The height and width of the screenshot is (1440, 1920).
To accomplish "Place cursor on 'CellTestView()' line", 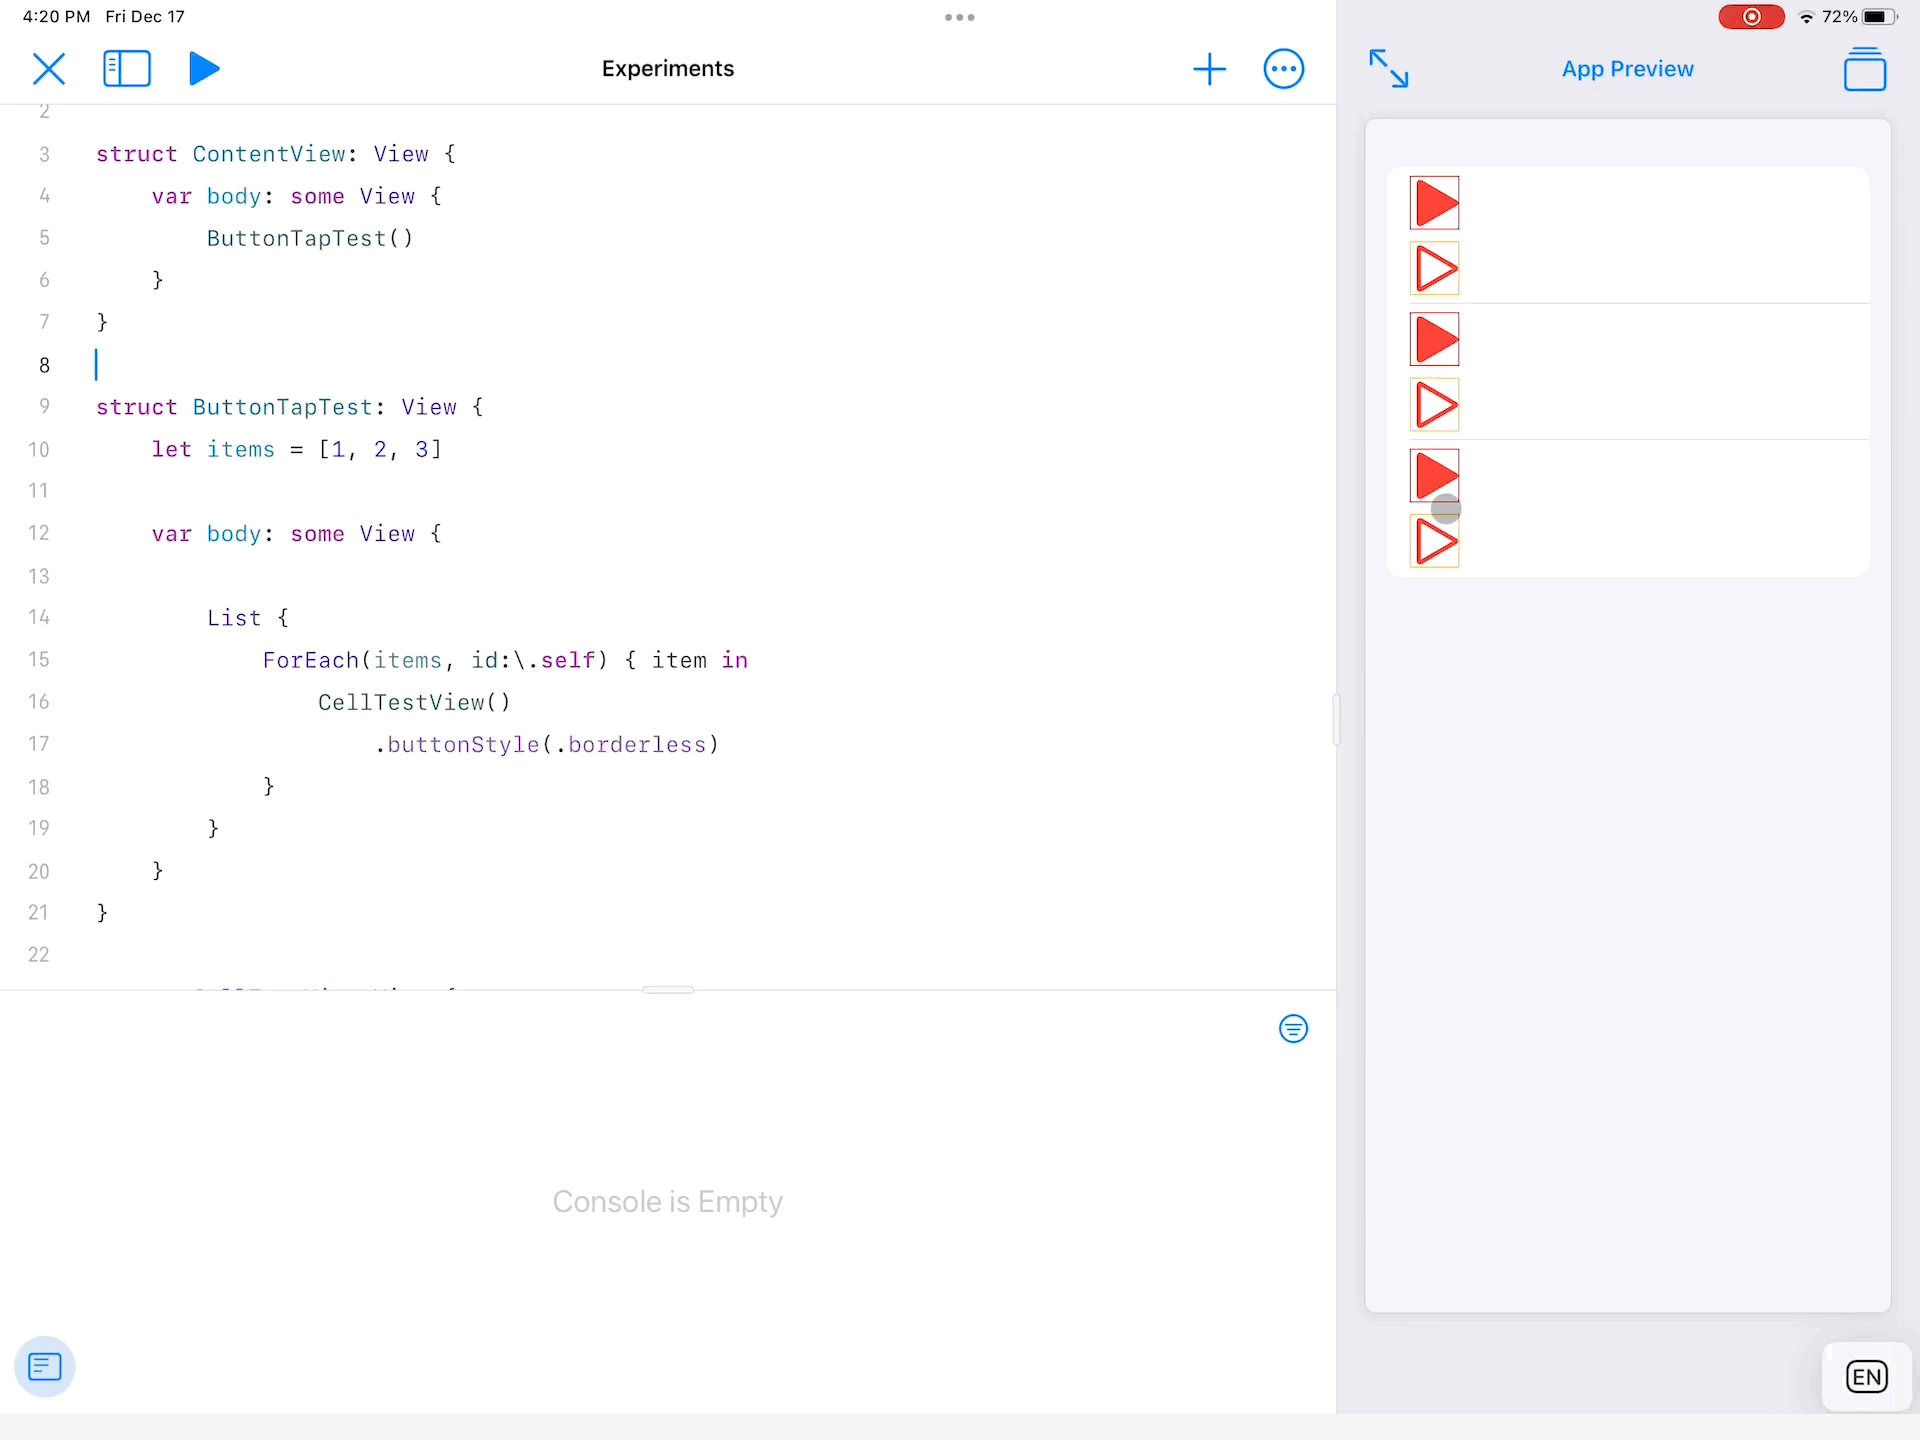I will (415, 702).
